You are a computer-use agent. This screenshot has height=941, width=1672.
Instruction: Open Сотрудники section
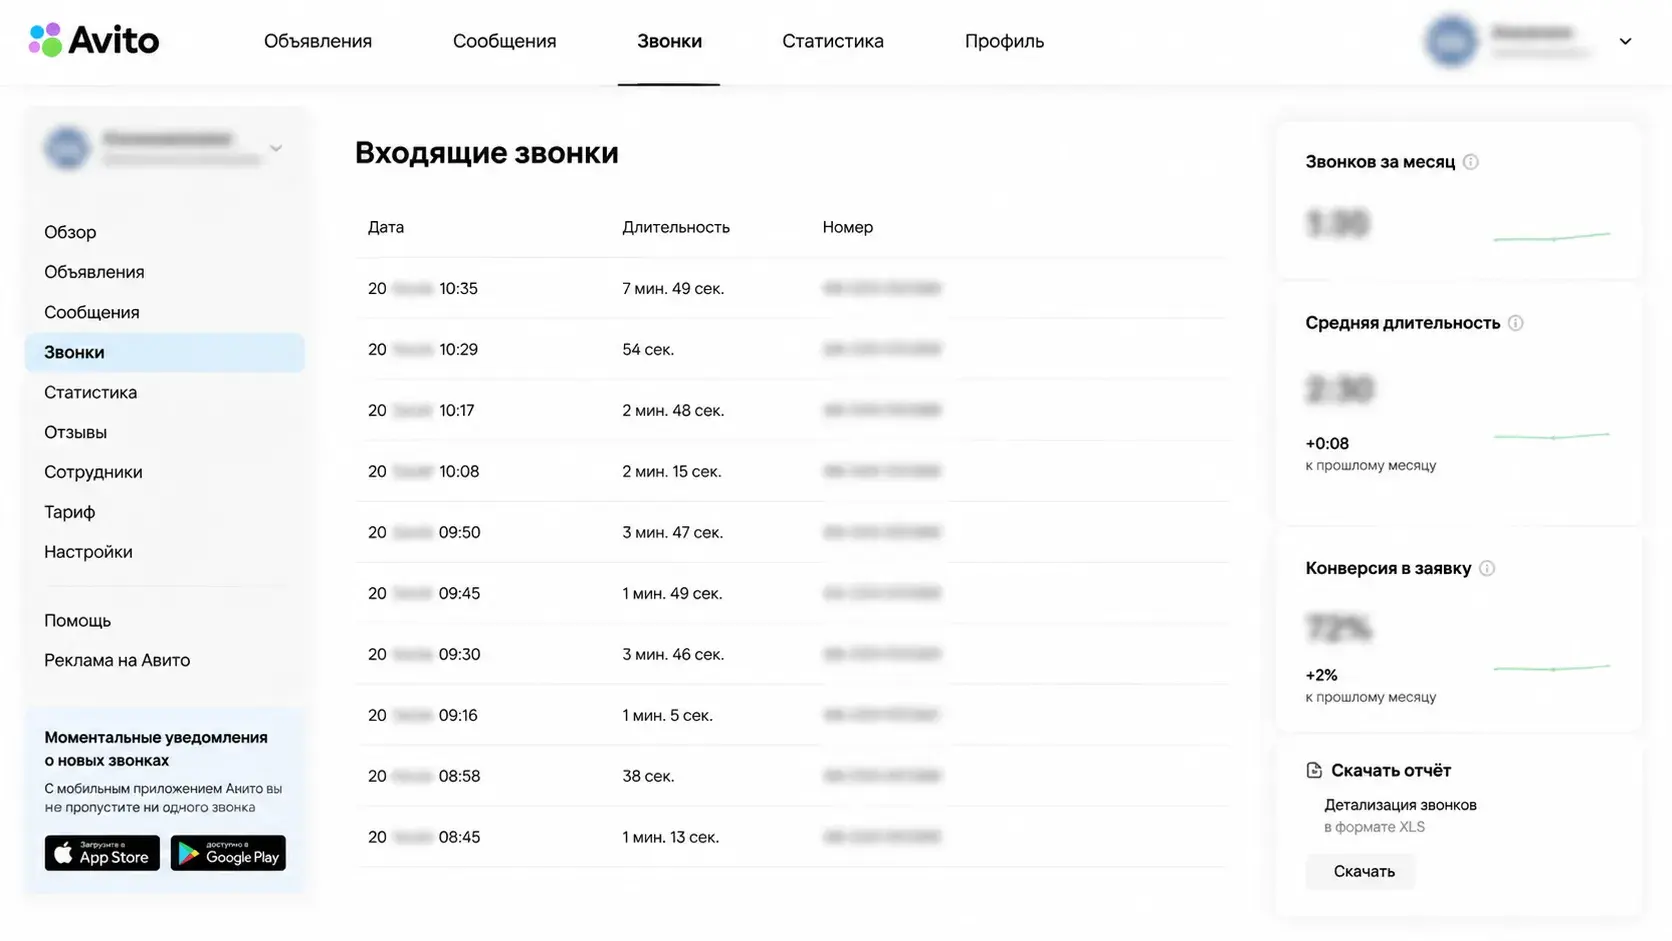point(93,472)
